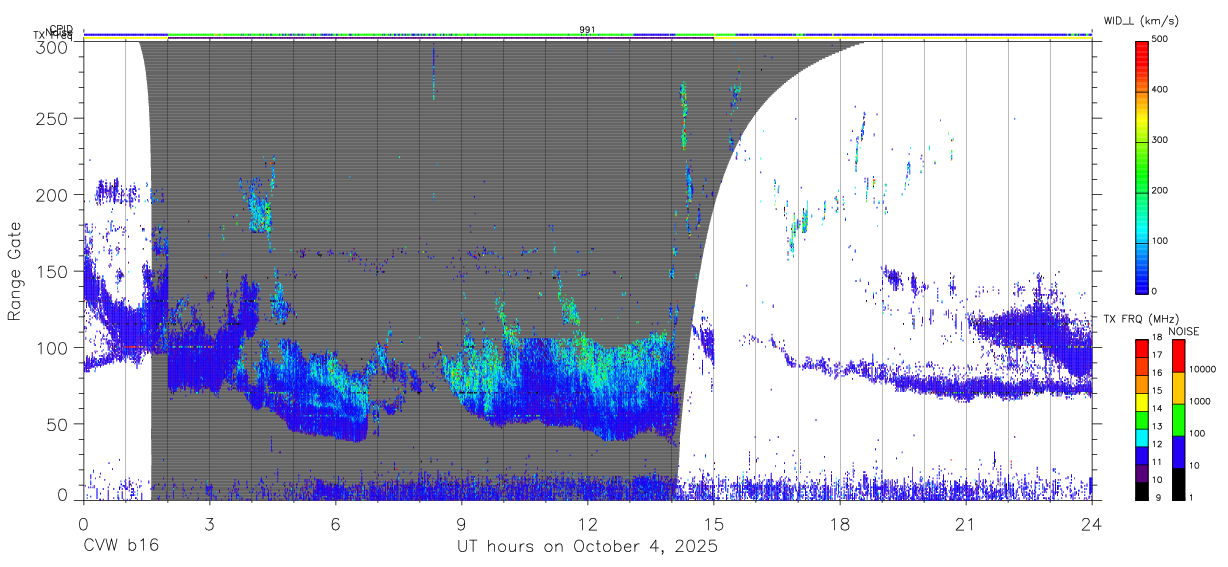Image resolution: width=1228 pixels, height=567 pixels.
Task: Click the TX FRQ legend label '9'
Action: 1156,497
